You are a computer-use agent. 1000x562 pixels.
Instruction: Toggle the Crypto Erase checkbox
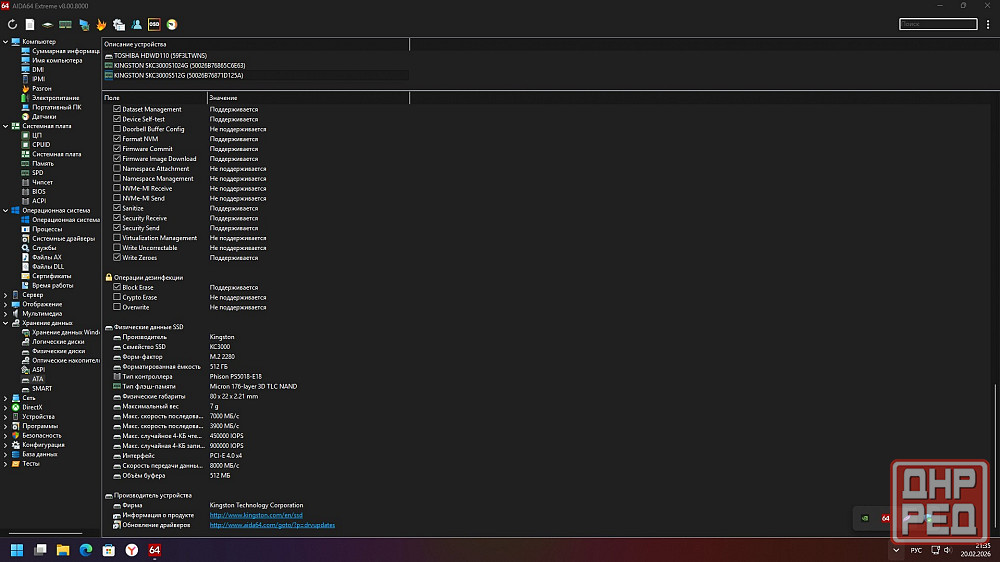click(117, 297)
